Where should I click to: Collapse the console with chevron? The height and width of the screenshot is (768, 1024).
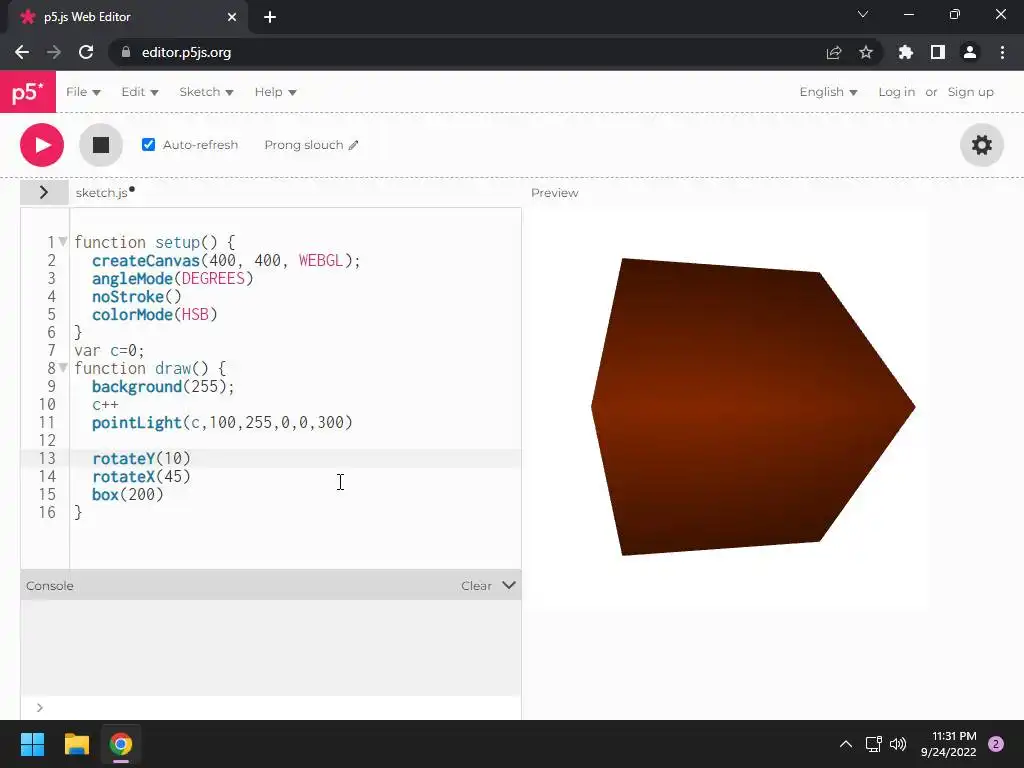[509, 585]
